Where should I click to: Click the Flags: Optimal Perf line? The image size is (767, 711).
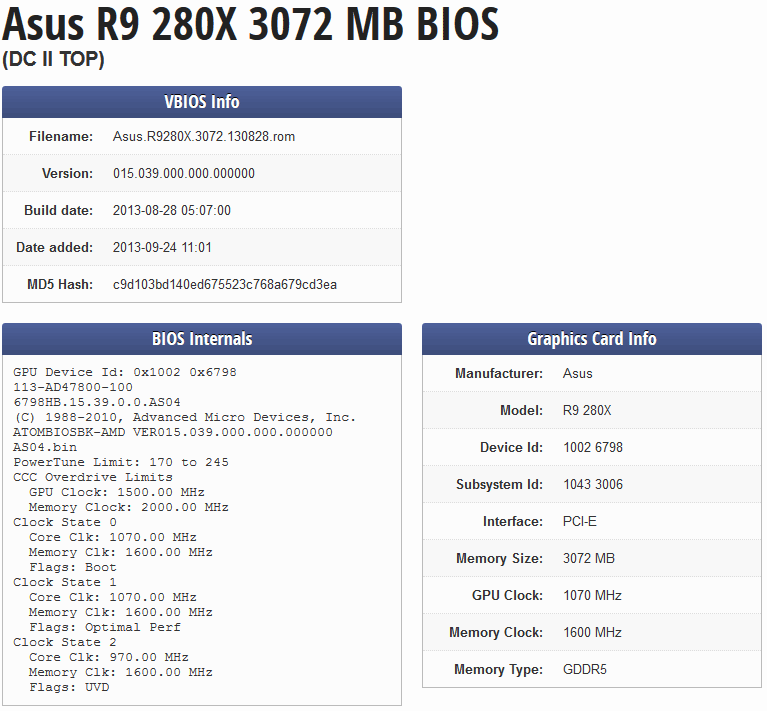[105, 627]
